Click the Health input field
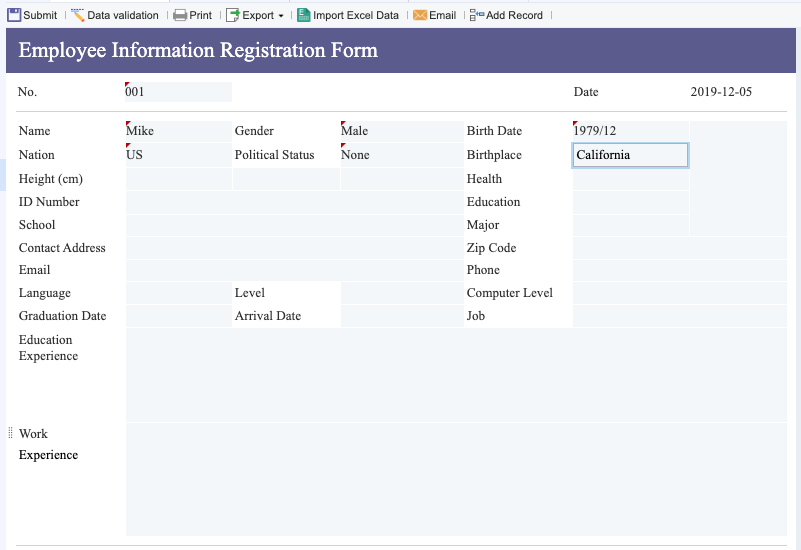Viewport: 801px width, 550px height. (x=630, y=179)
